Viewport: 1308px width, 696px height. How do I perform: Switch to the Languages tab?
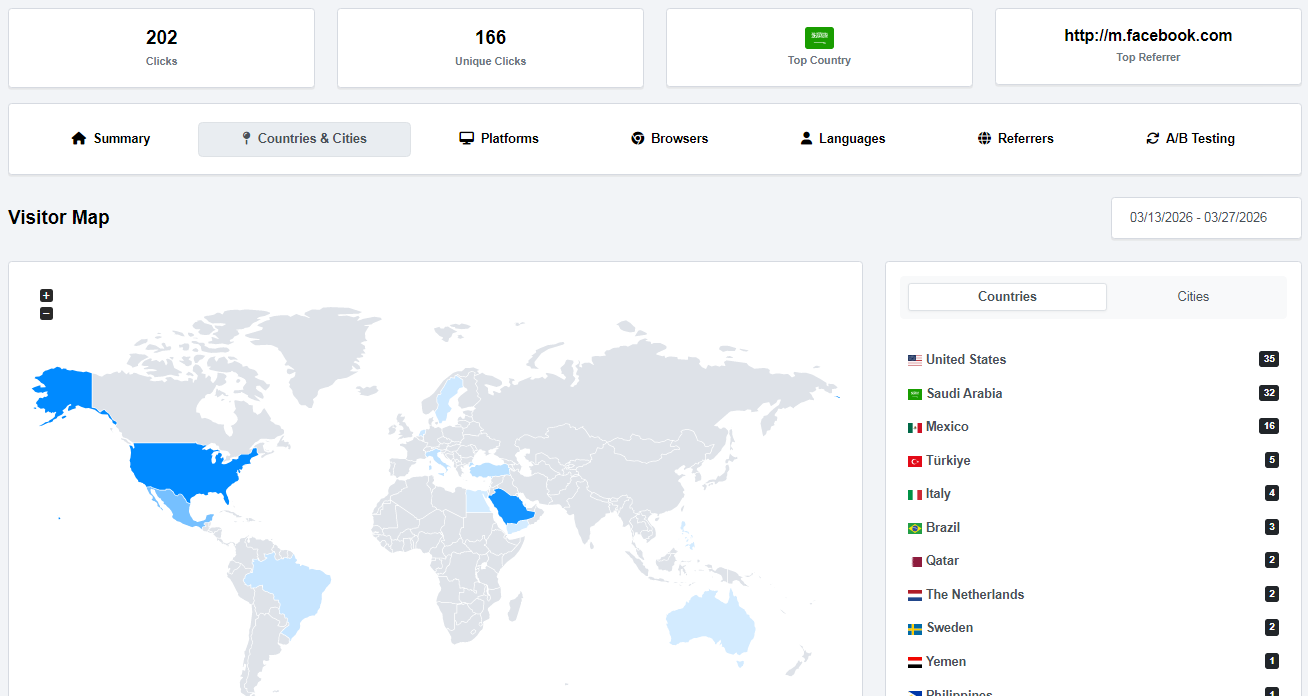coord(842,139)
